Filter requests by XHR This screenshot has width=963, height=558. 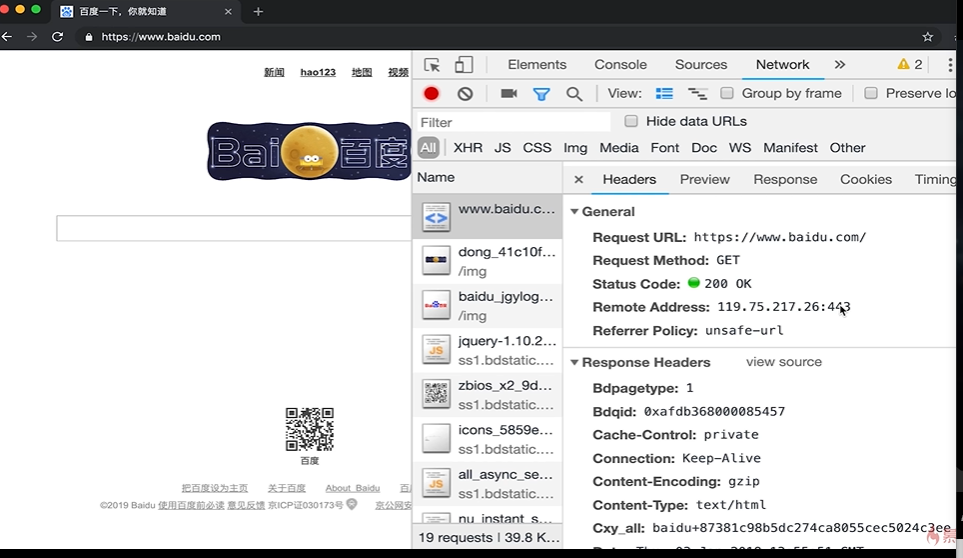[x=467, y=147]
